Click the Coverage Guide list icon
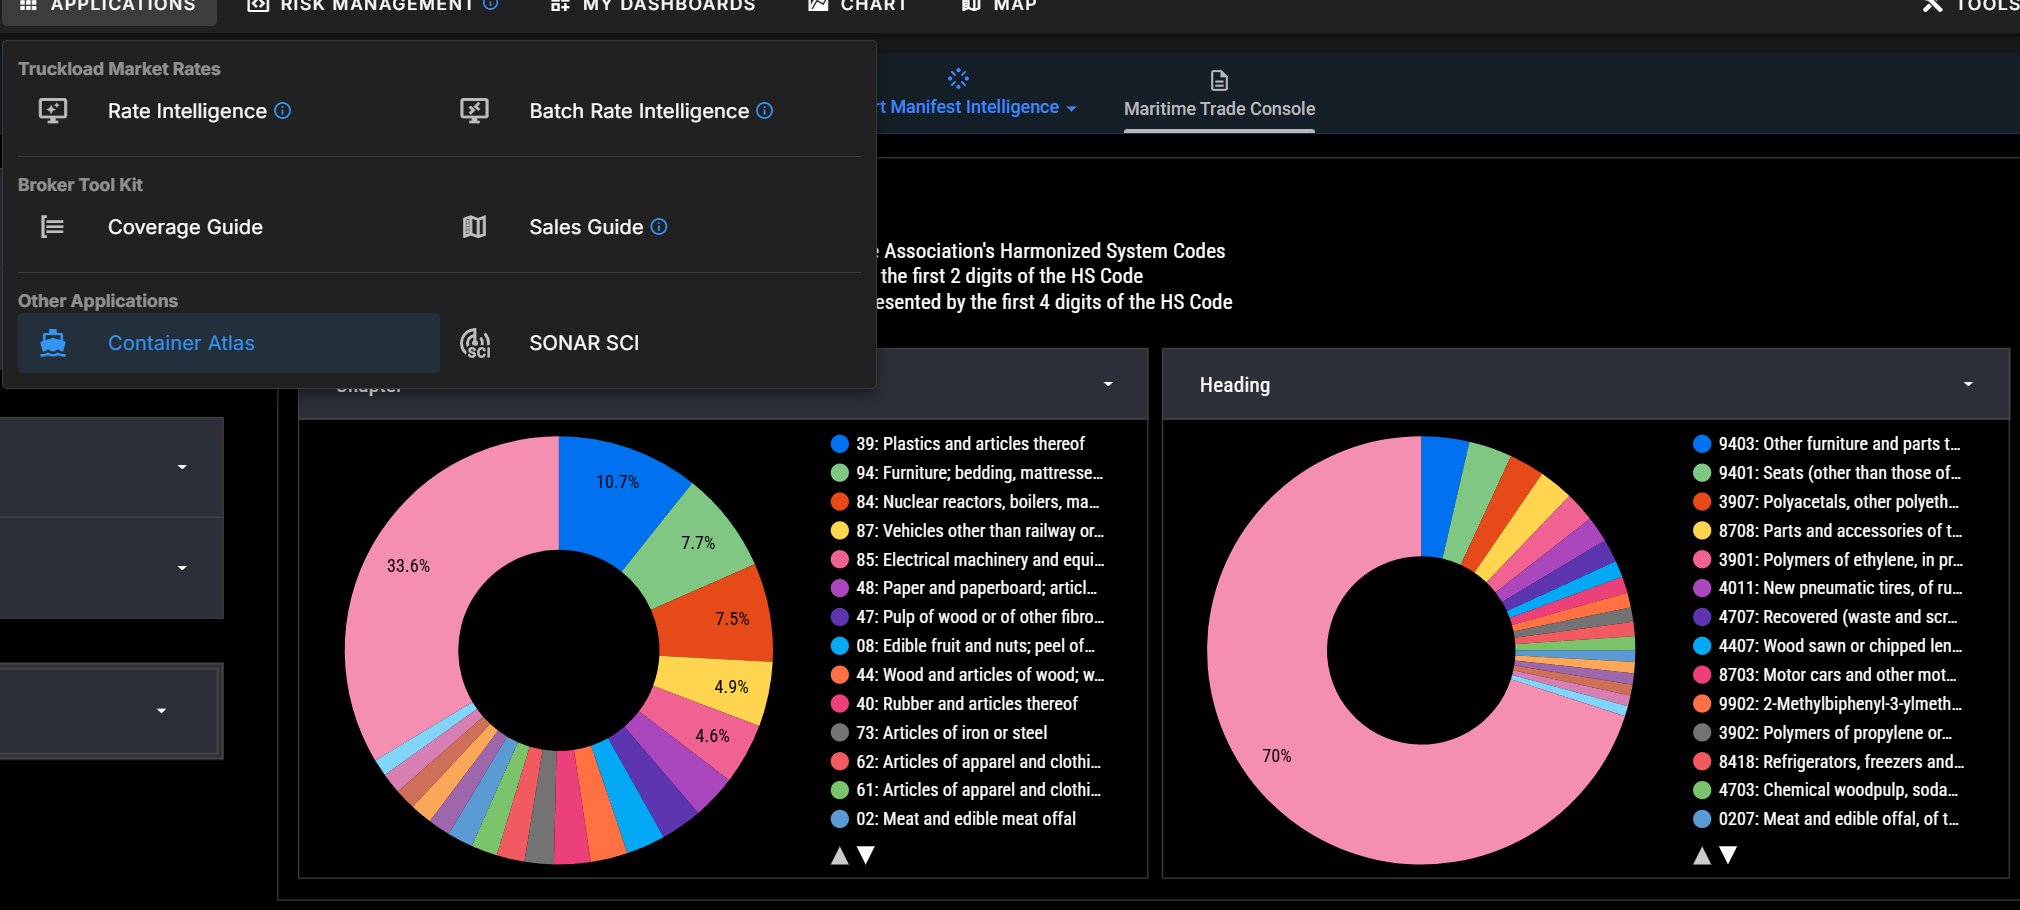Image resolution: width=2020 pixels, height=910 pixels. (x=53, y=227)
